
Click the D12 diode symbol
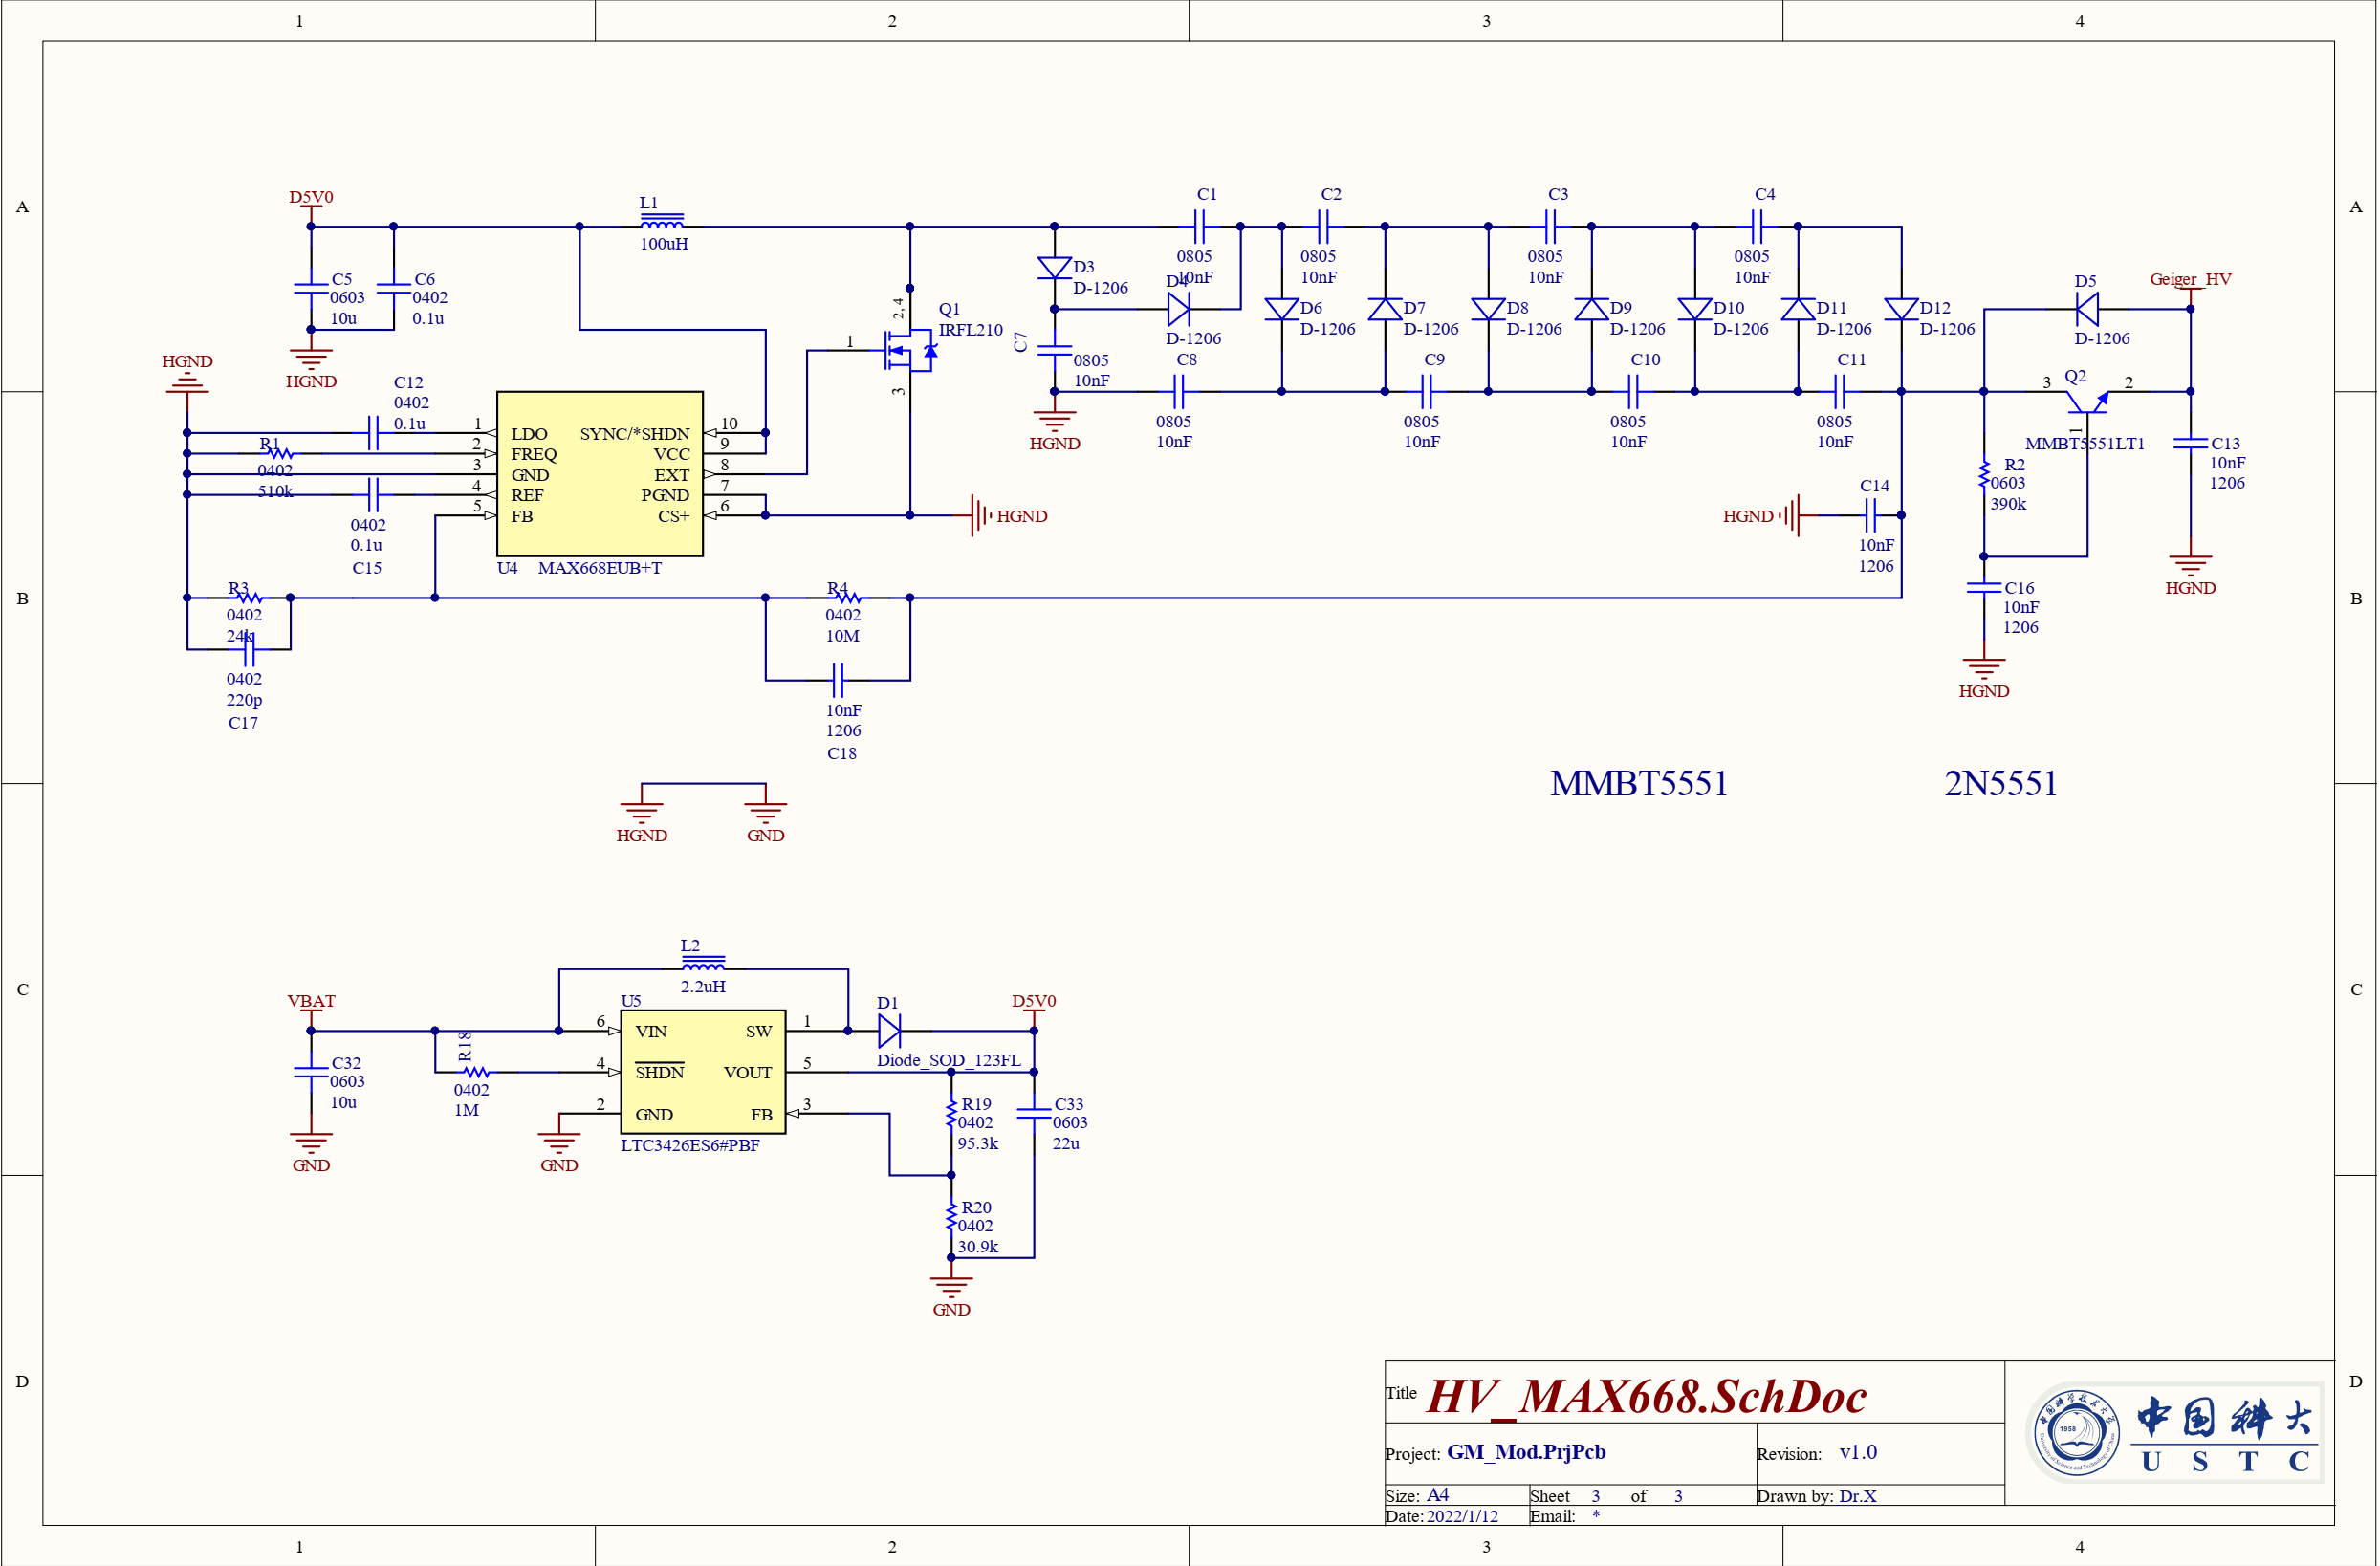point(1900,309)
